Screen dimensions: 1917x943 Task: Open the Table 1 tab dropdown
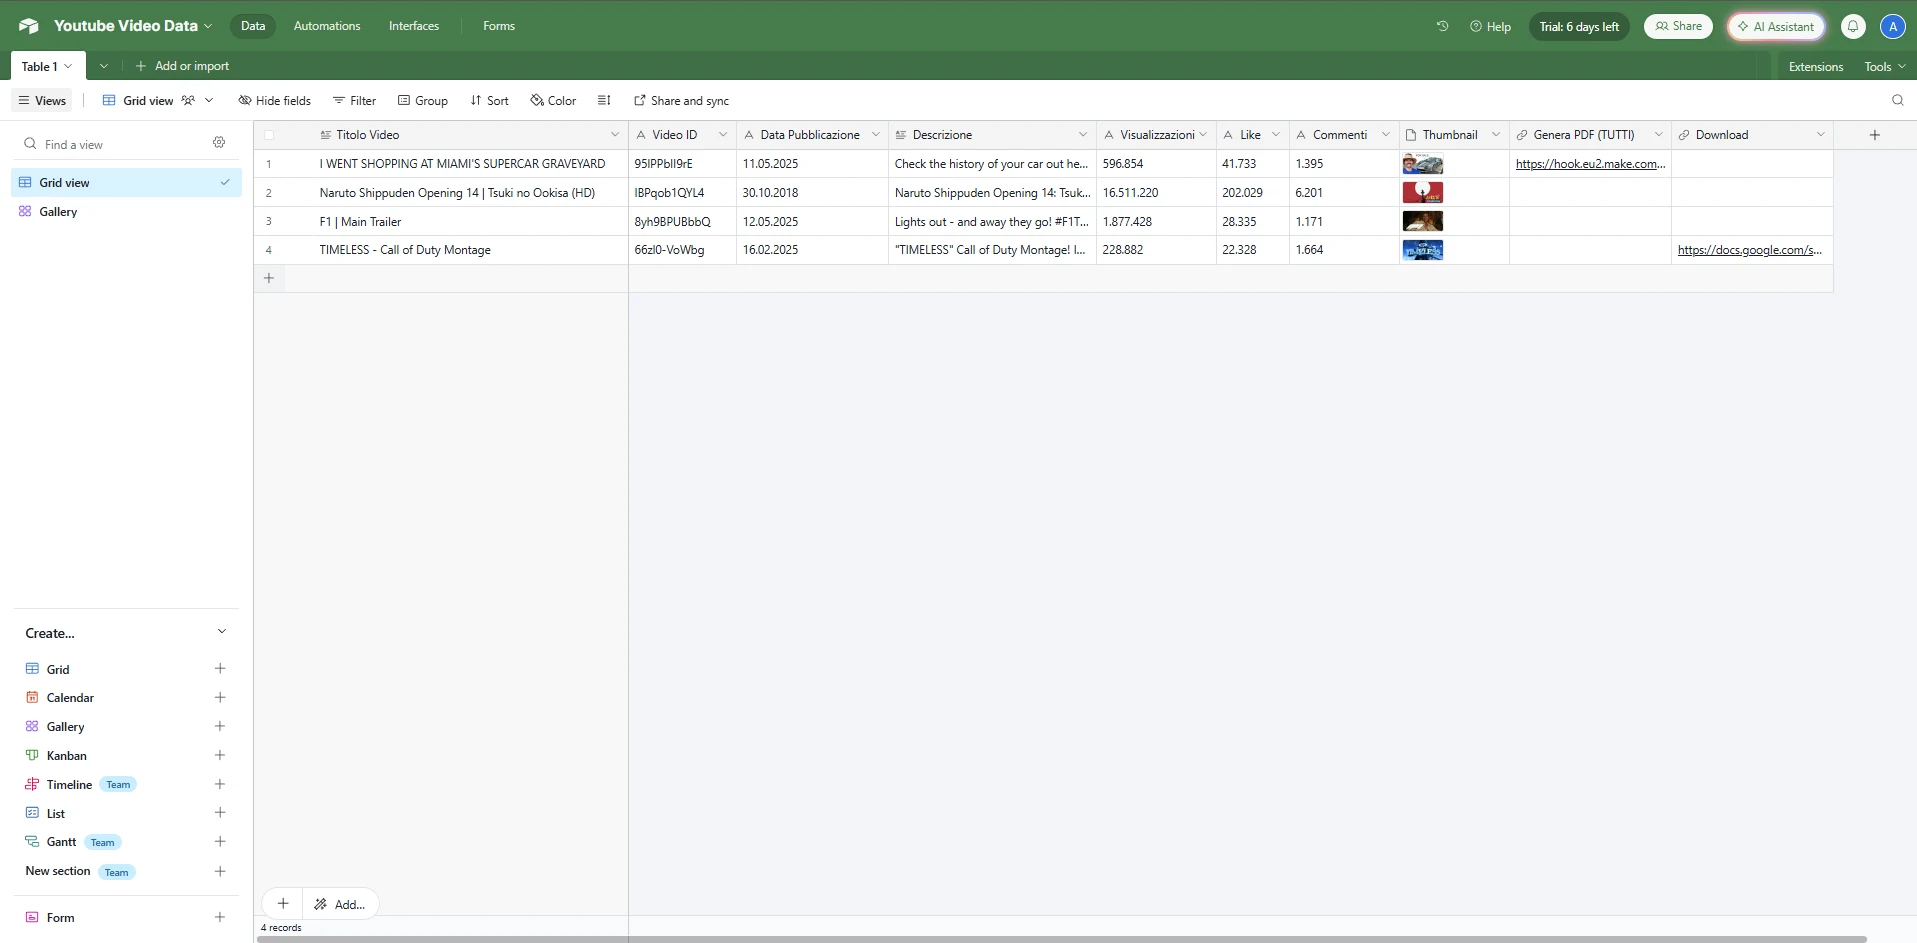(68, 66)
